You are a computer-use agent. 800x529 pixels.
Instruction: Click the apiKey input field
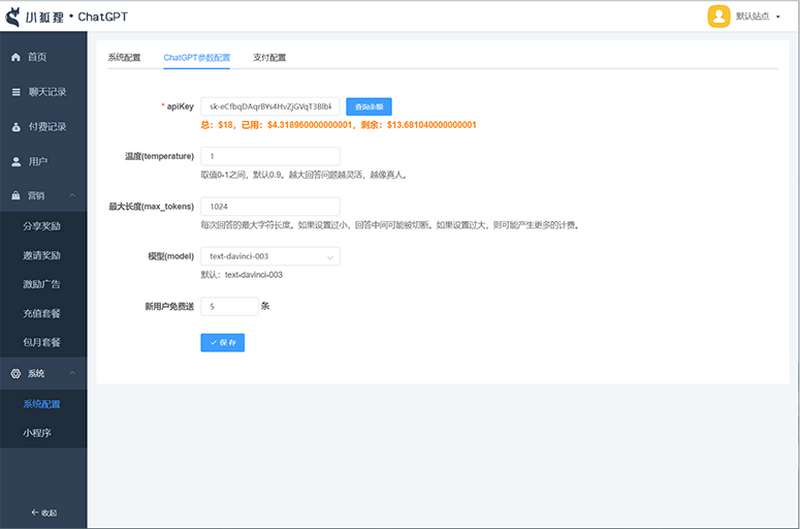tap(270, 106)
